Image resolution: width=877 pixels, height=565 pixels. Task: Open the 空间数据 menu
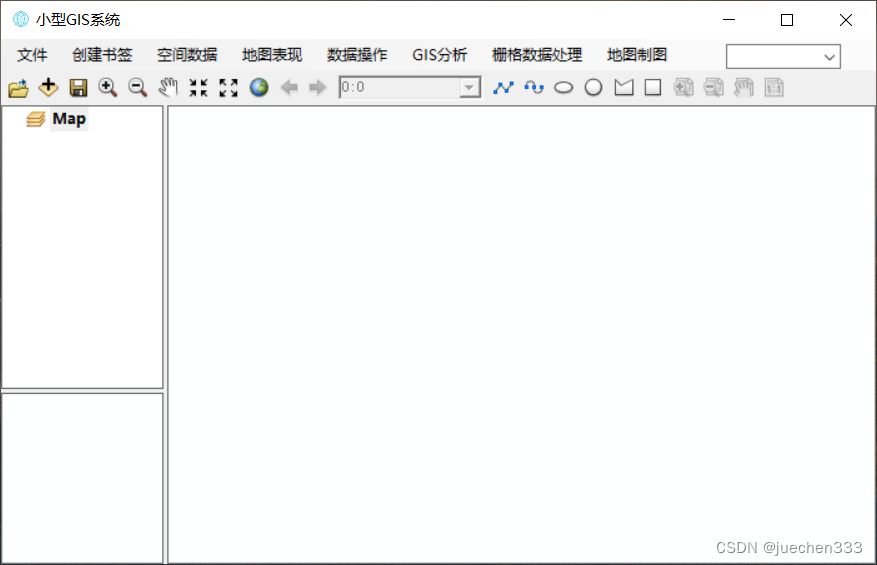pyautogui.click(x=187, y=55)
